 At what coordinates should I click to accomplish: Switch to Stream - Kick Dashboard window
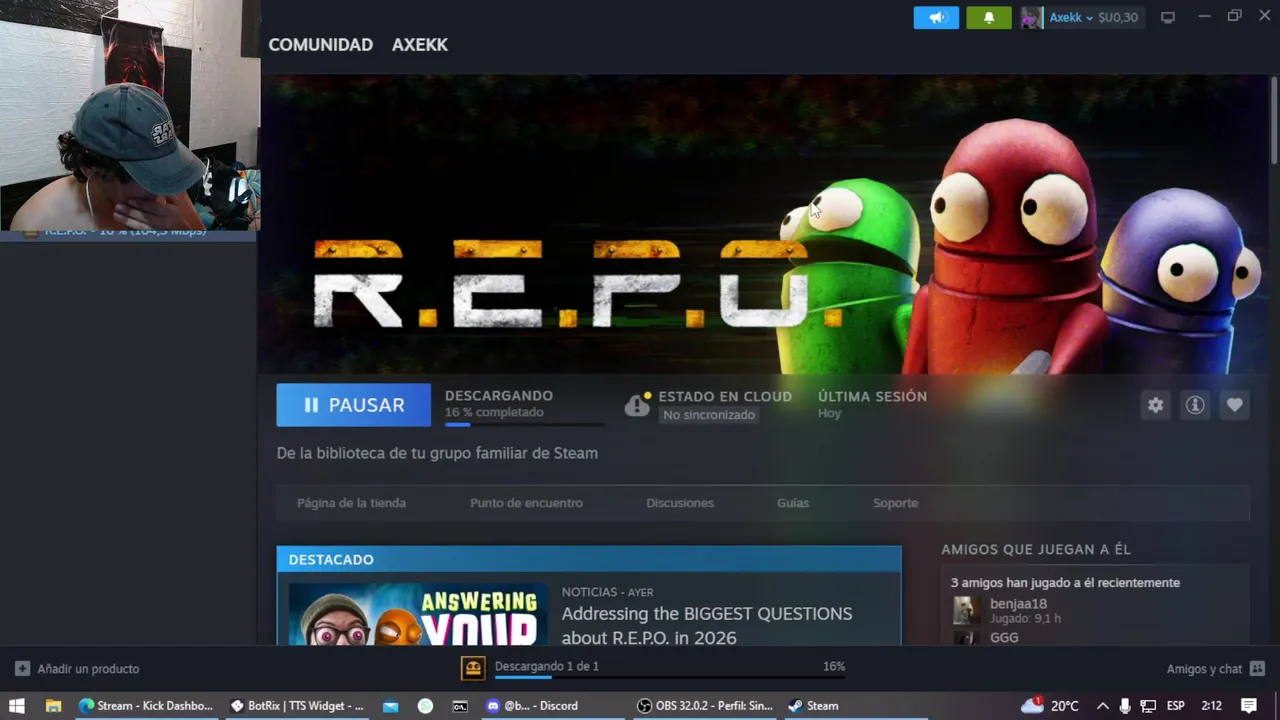coord(146,706)
